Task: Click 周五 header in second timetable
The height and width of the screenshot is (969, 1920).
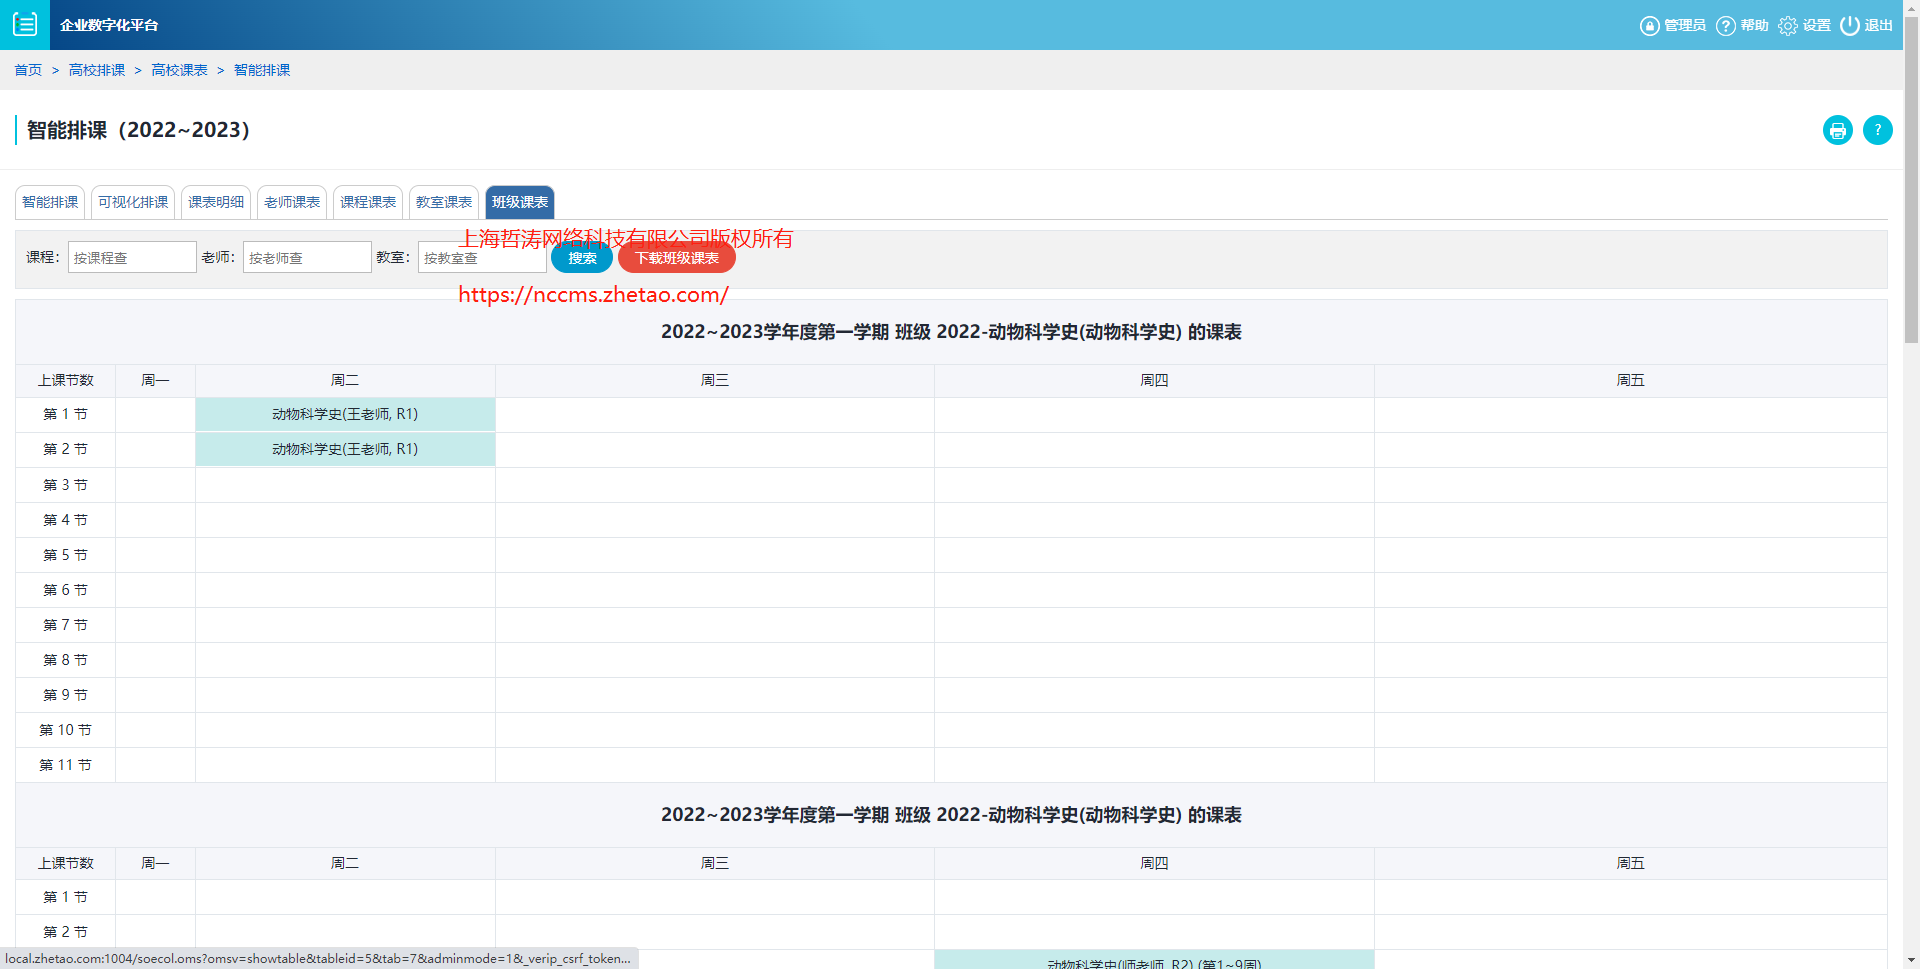Action: point(1631,863)
